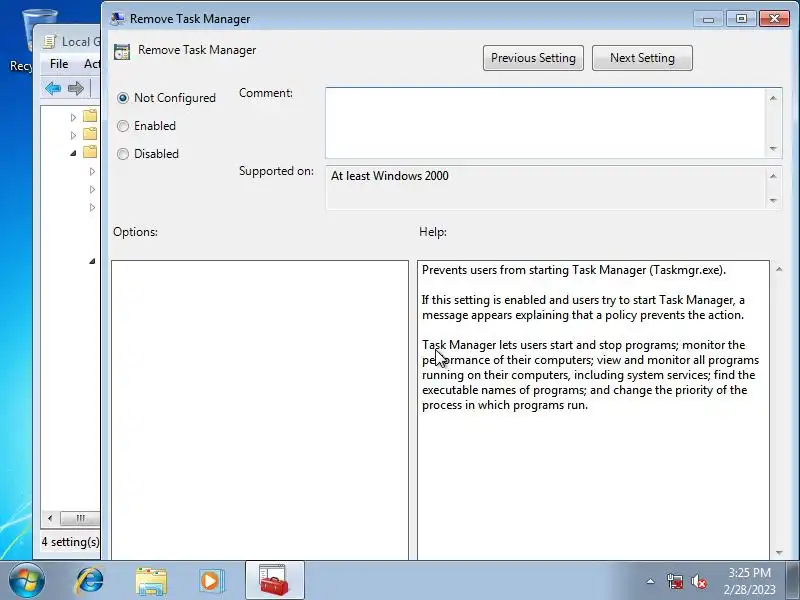This screenshot has height=600, width=800.
Task: Click the Previous Setting button
Action: [x=533, y=58]
